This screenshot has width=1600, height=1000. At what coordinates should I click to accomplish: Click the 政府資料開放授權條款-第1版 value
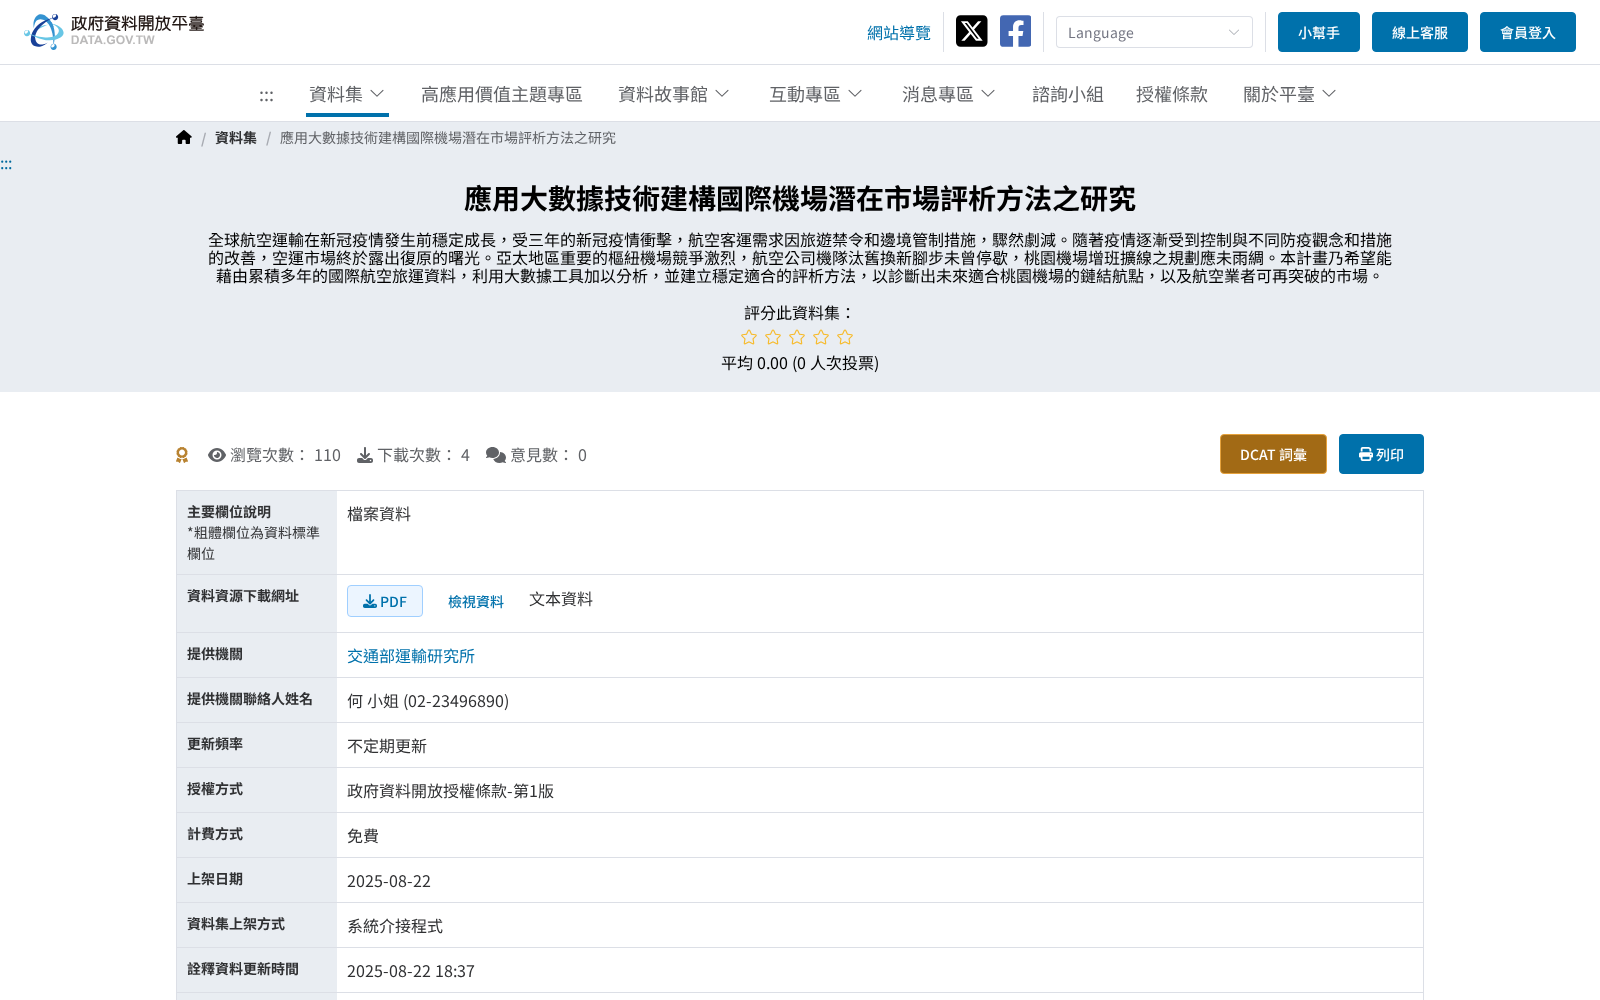450,791
